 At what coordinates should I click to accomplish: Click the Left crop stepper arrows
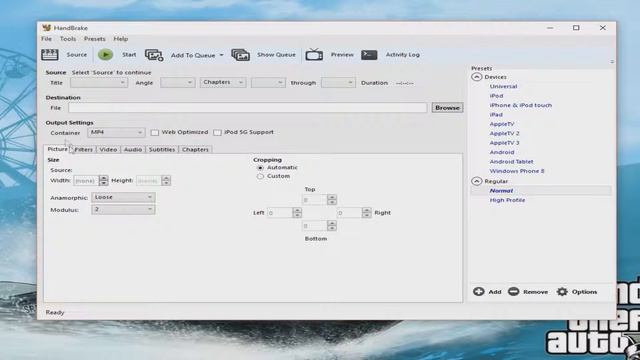coord(297,213)
